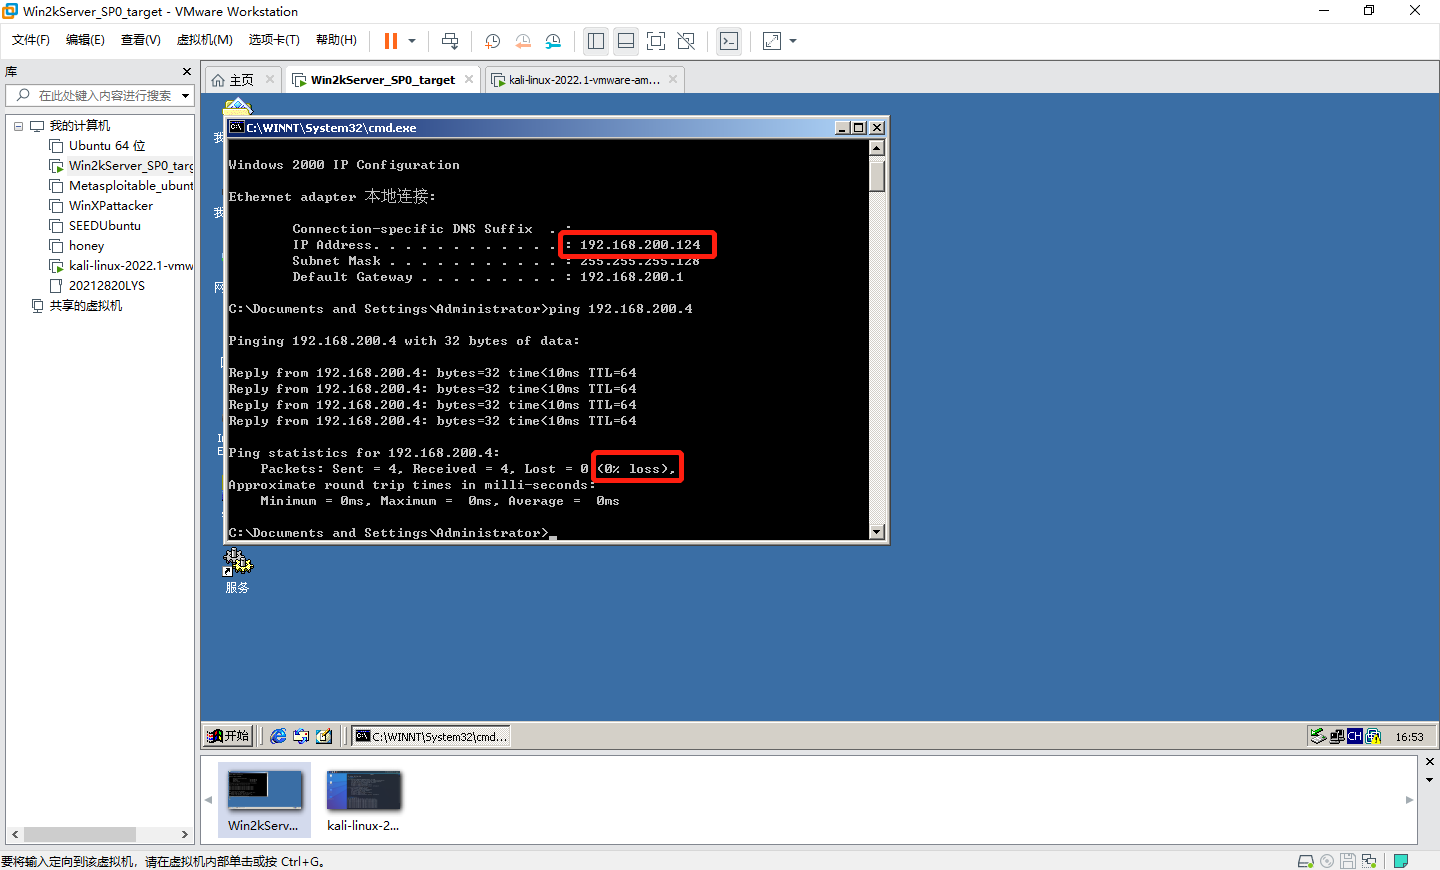The height and width of the screenshot is (870, 1440).
Task: Open the snapshot manager
Action: (x=554, y=41)
